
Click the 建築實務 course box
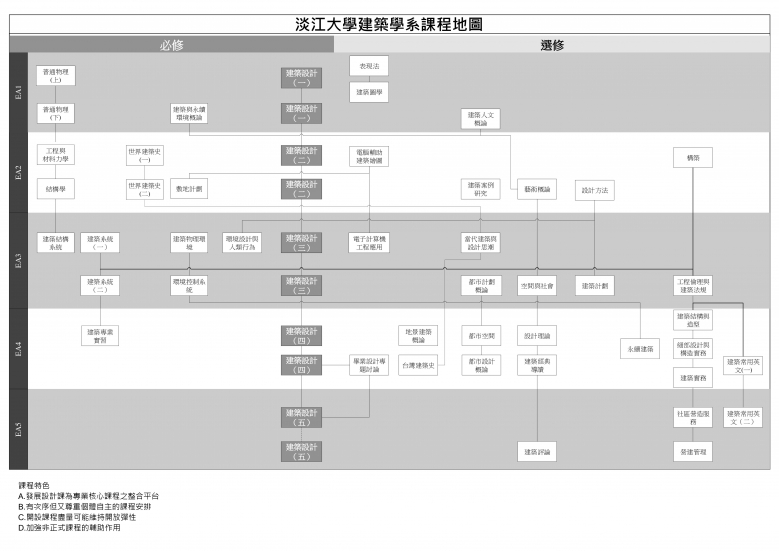coord(693,378)
